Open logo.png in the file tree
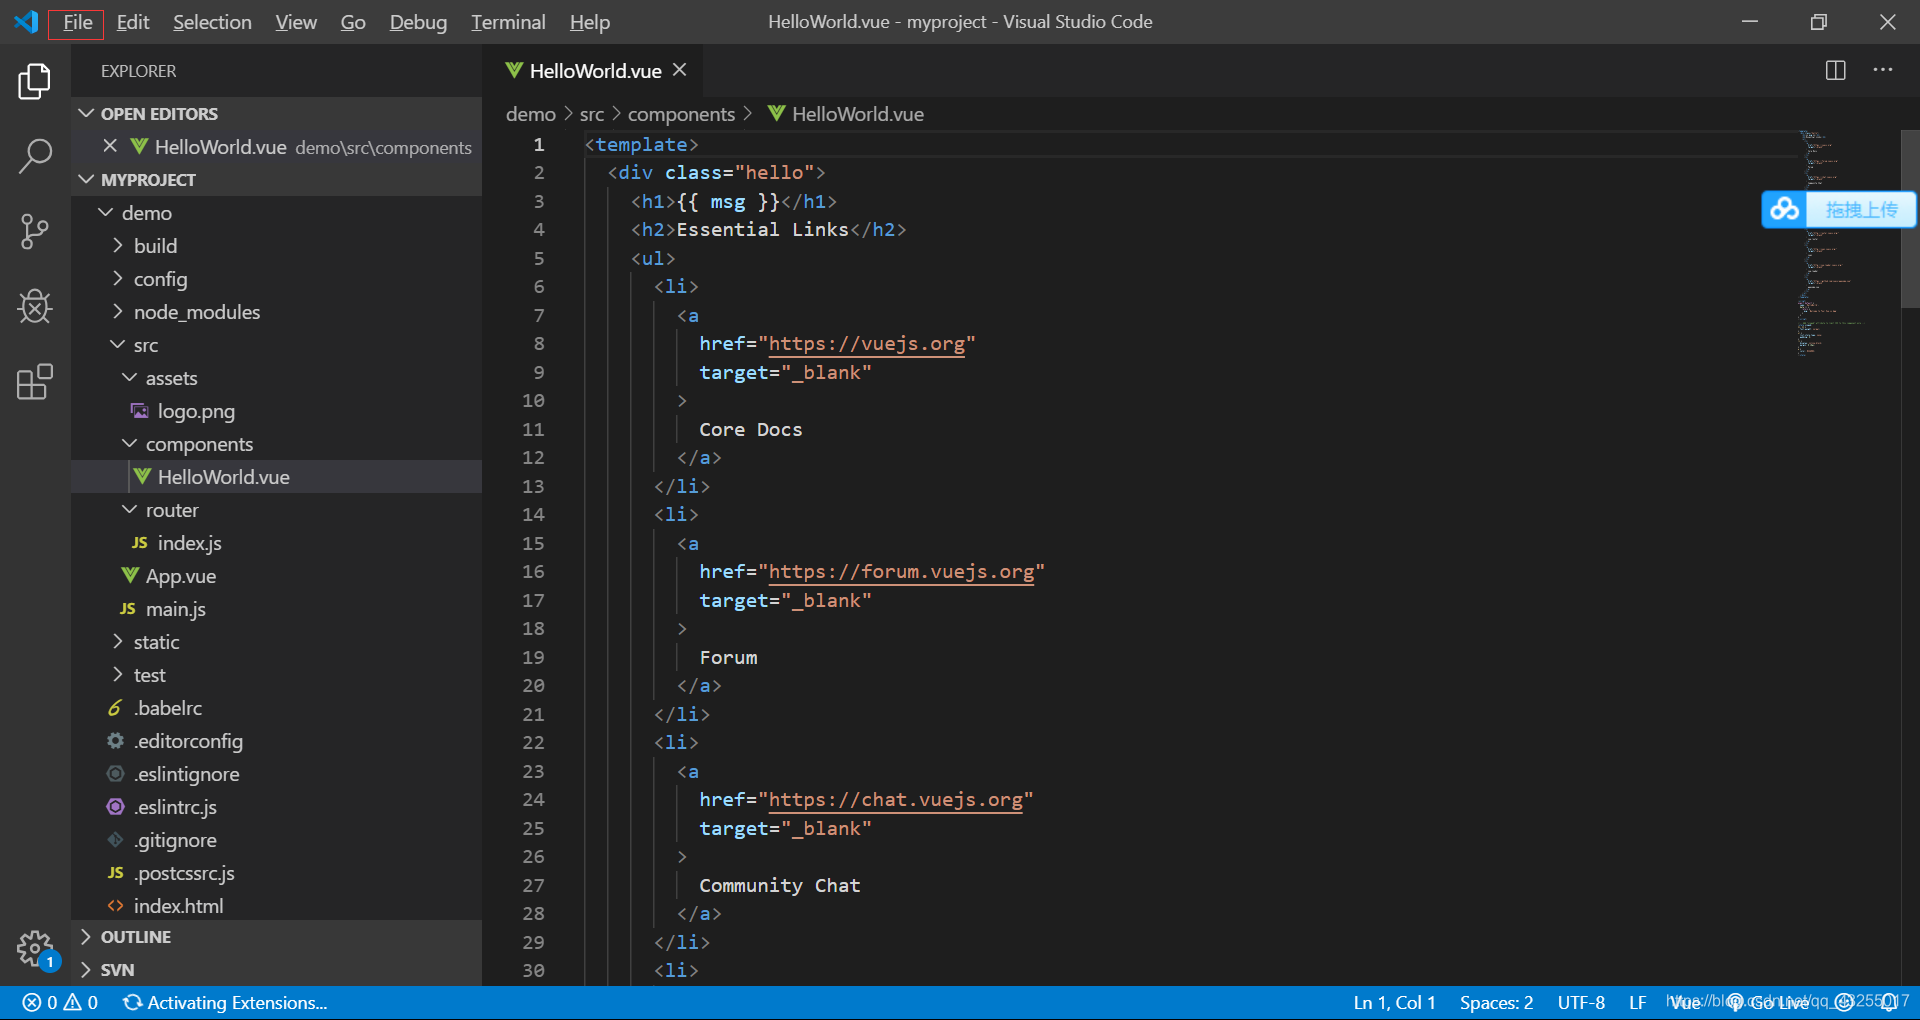The width and height of the screenshot is (1920, 1020). [x=276, y=410]
